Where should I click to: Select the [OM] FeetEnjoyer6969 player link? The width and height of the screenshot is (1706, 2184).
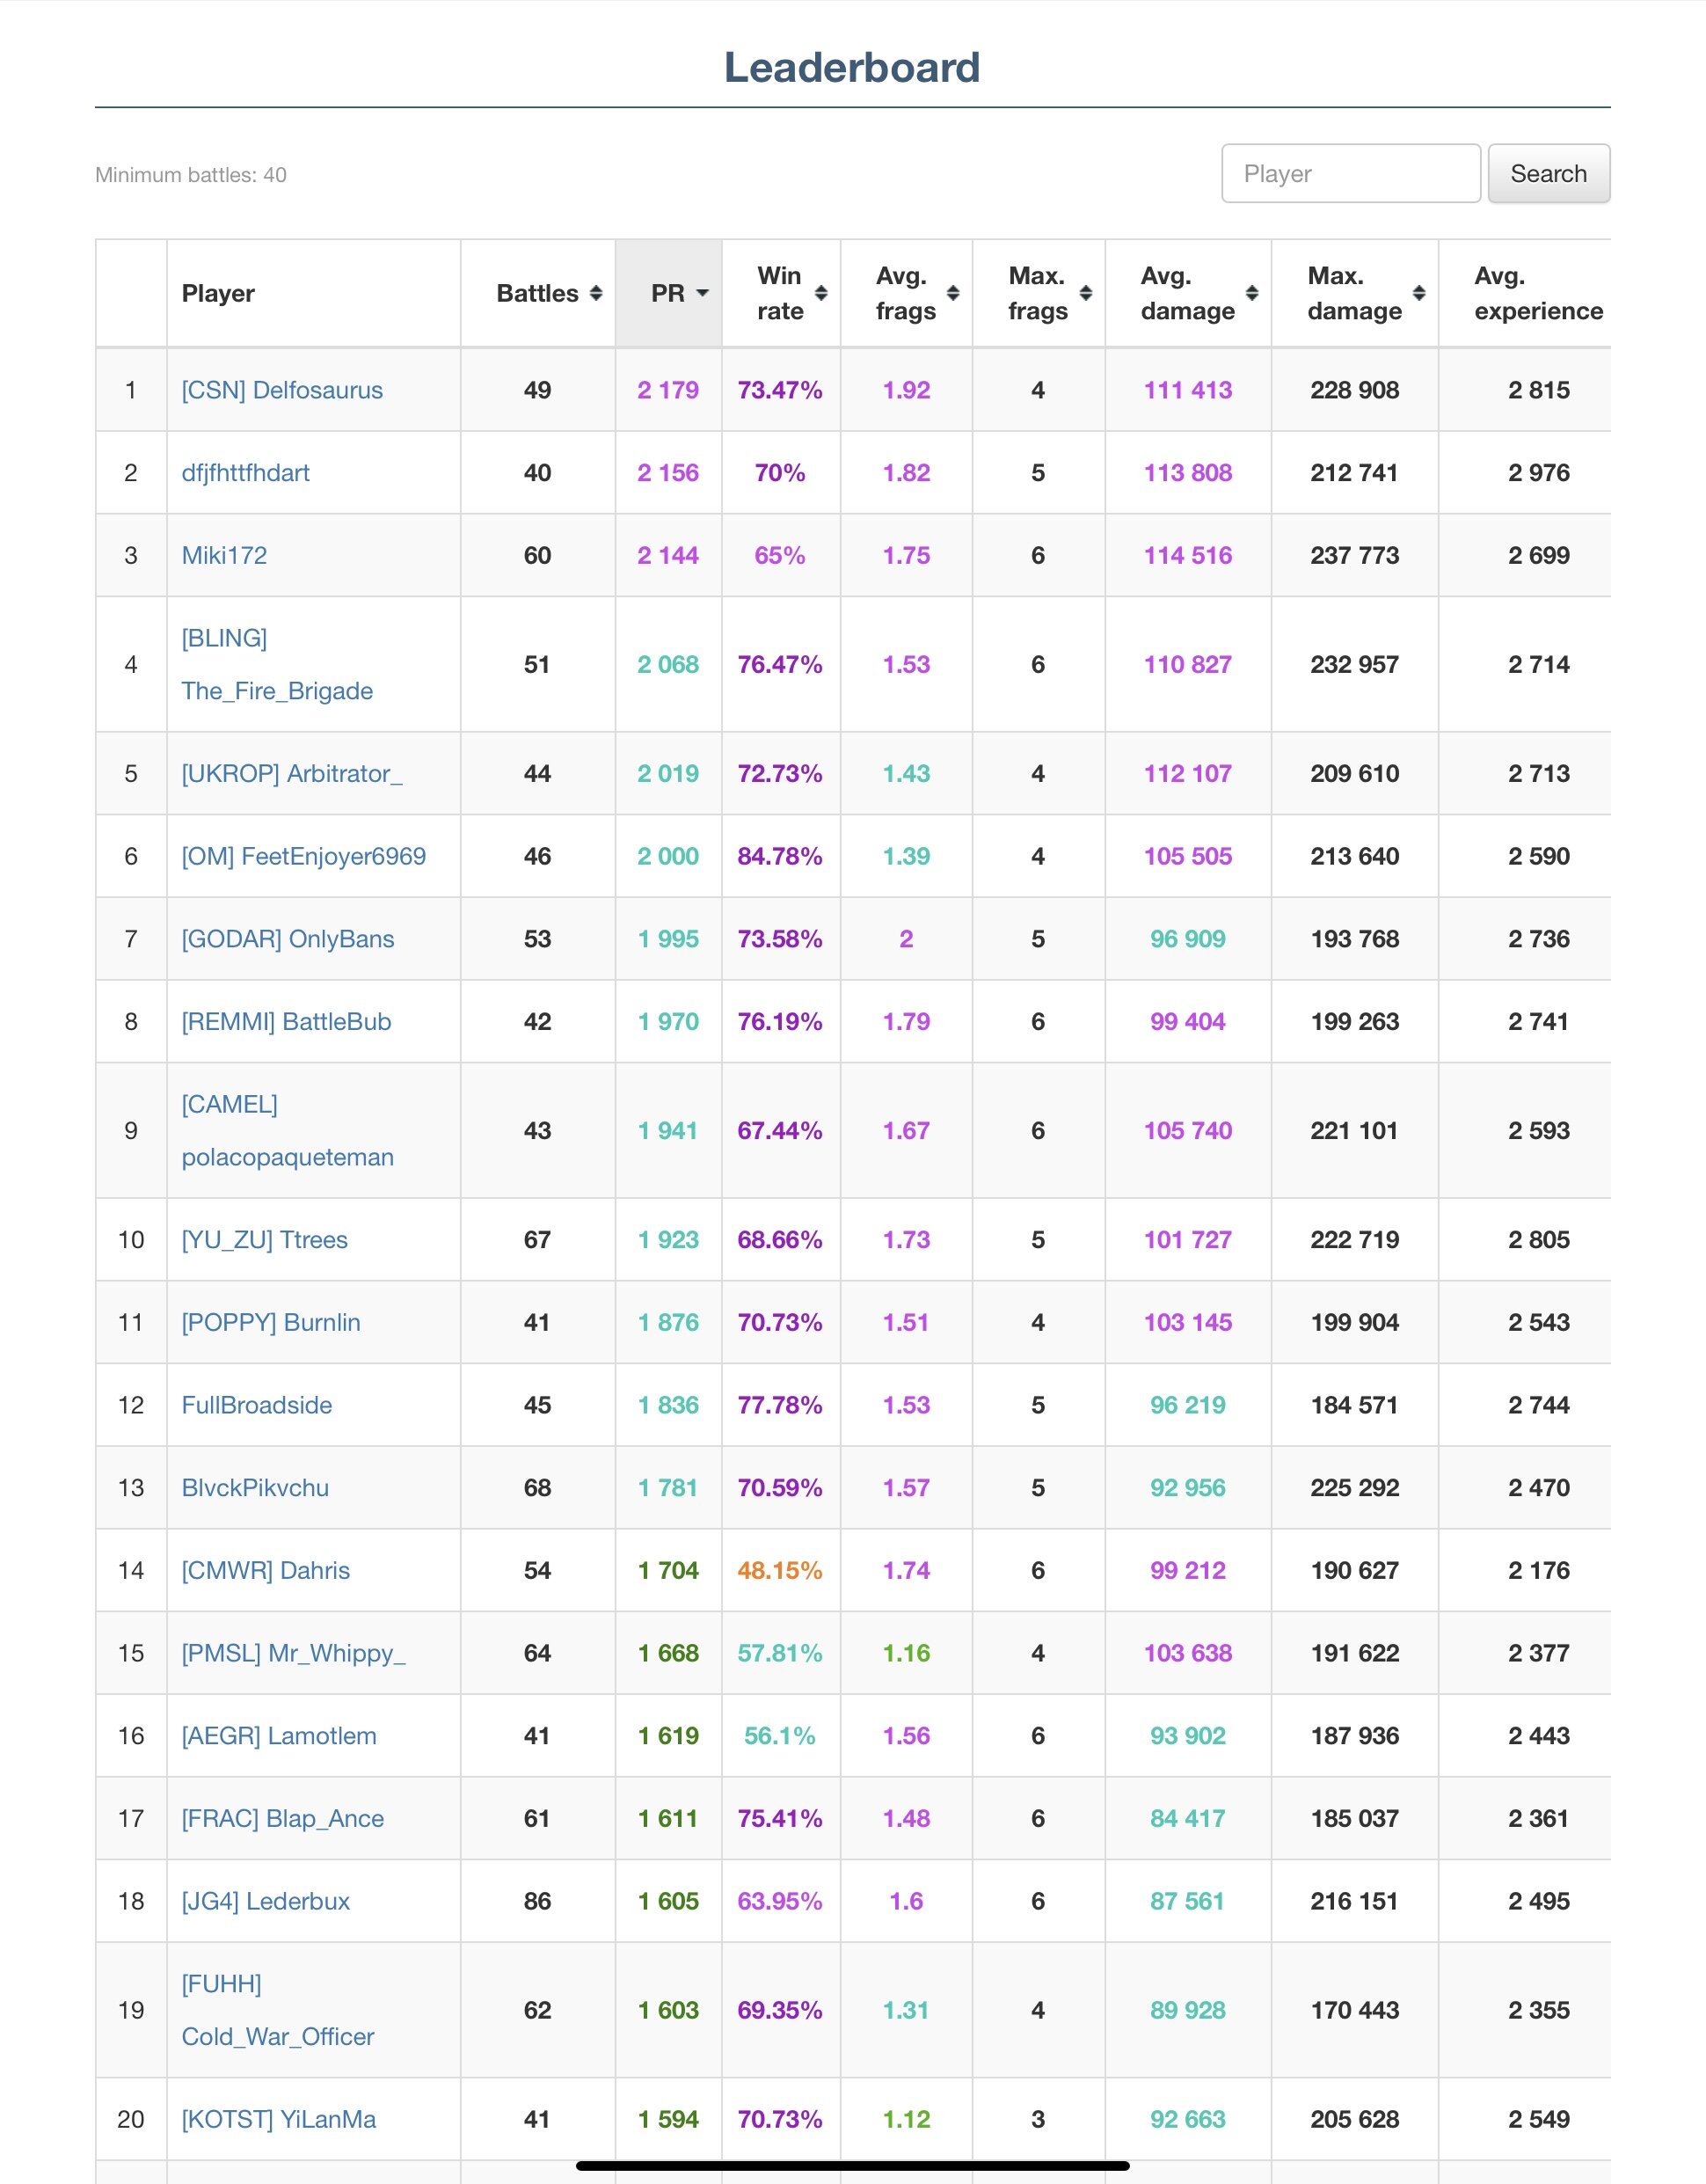pyautogui.click(x=303, y=857)
